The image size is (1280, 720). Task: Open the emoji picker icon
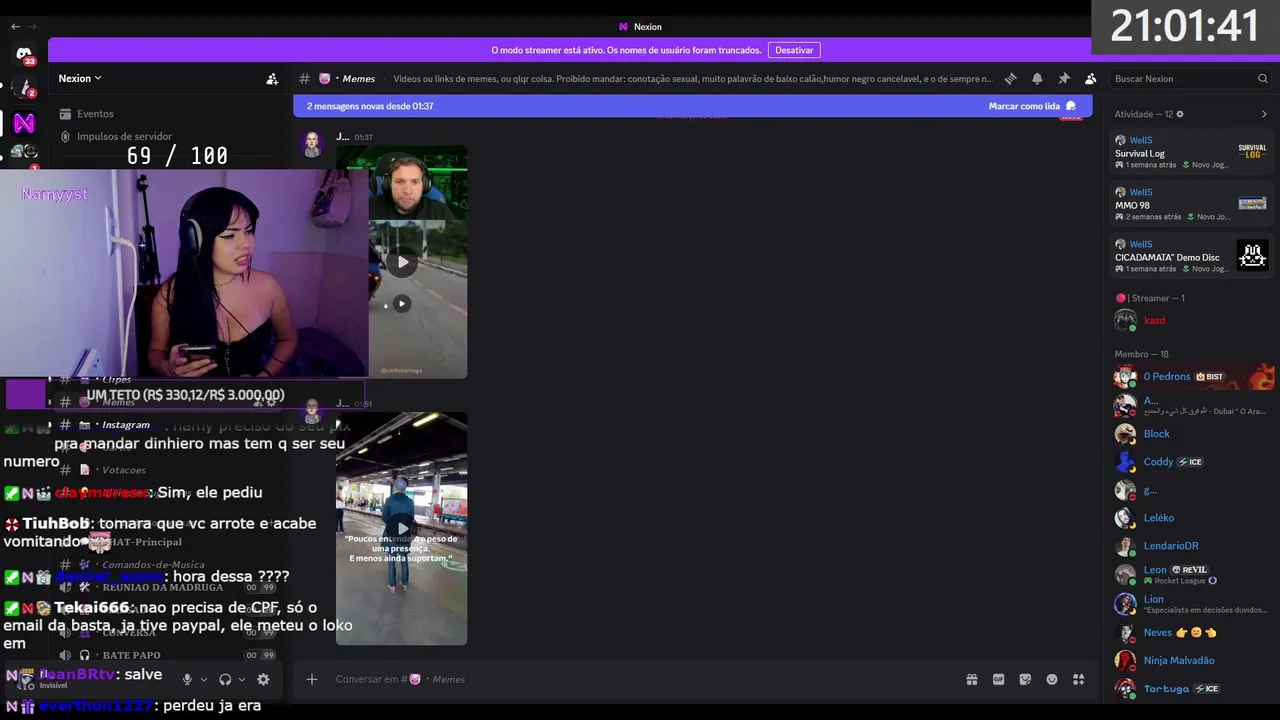click(x=1052, y=679)
